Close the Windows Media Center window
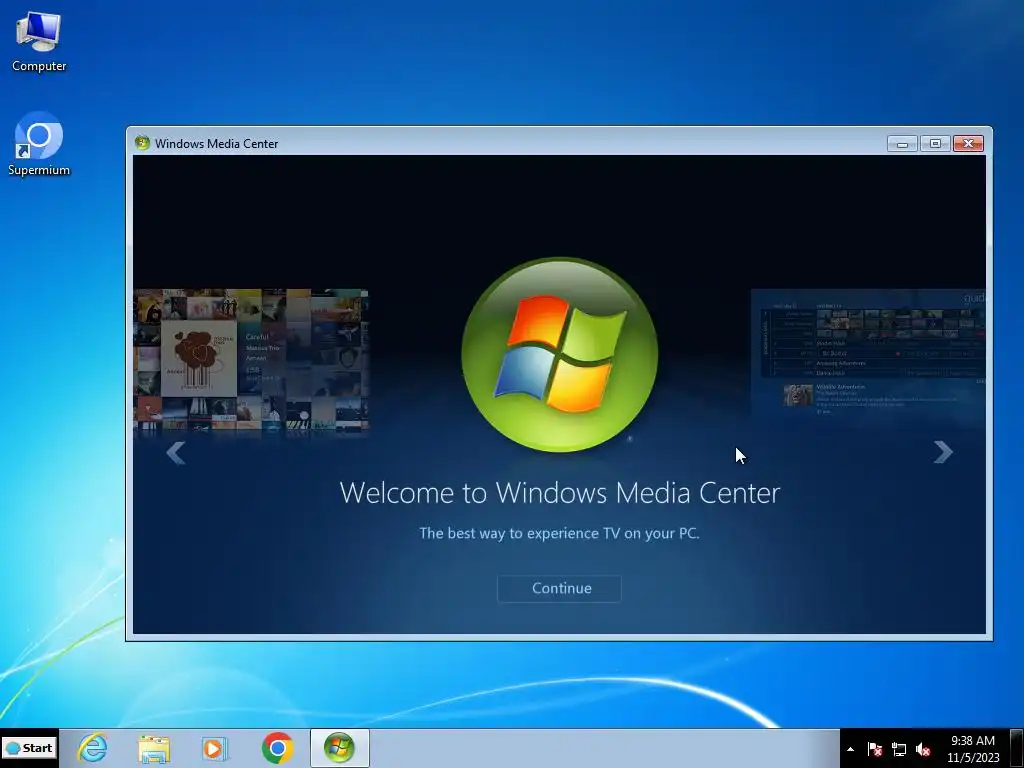The image size is (1024, 768). [x=968, y=144]
